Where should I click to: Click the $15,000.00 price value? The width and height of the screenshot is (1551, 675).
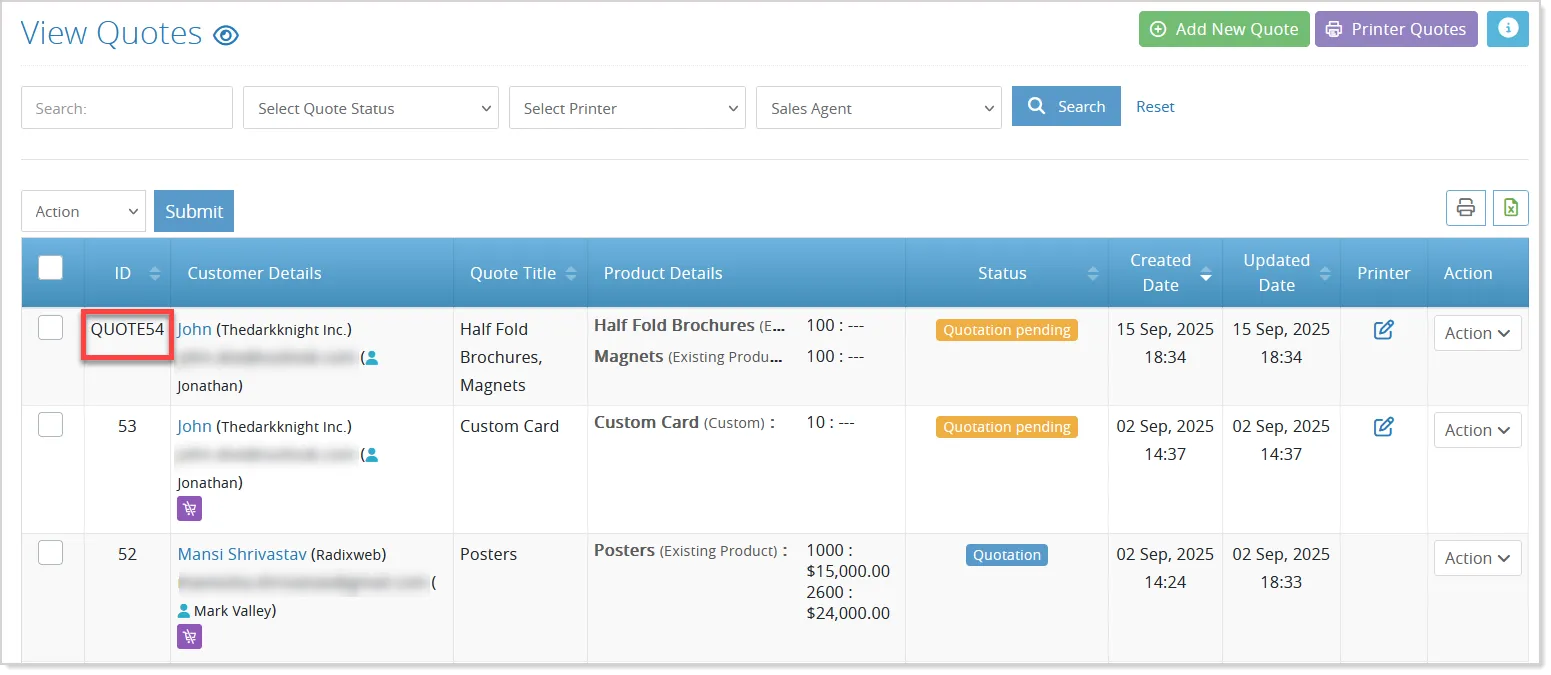pos(848,571)
